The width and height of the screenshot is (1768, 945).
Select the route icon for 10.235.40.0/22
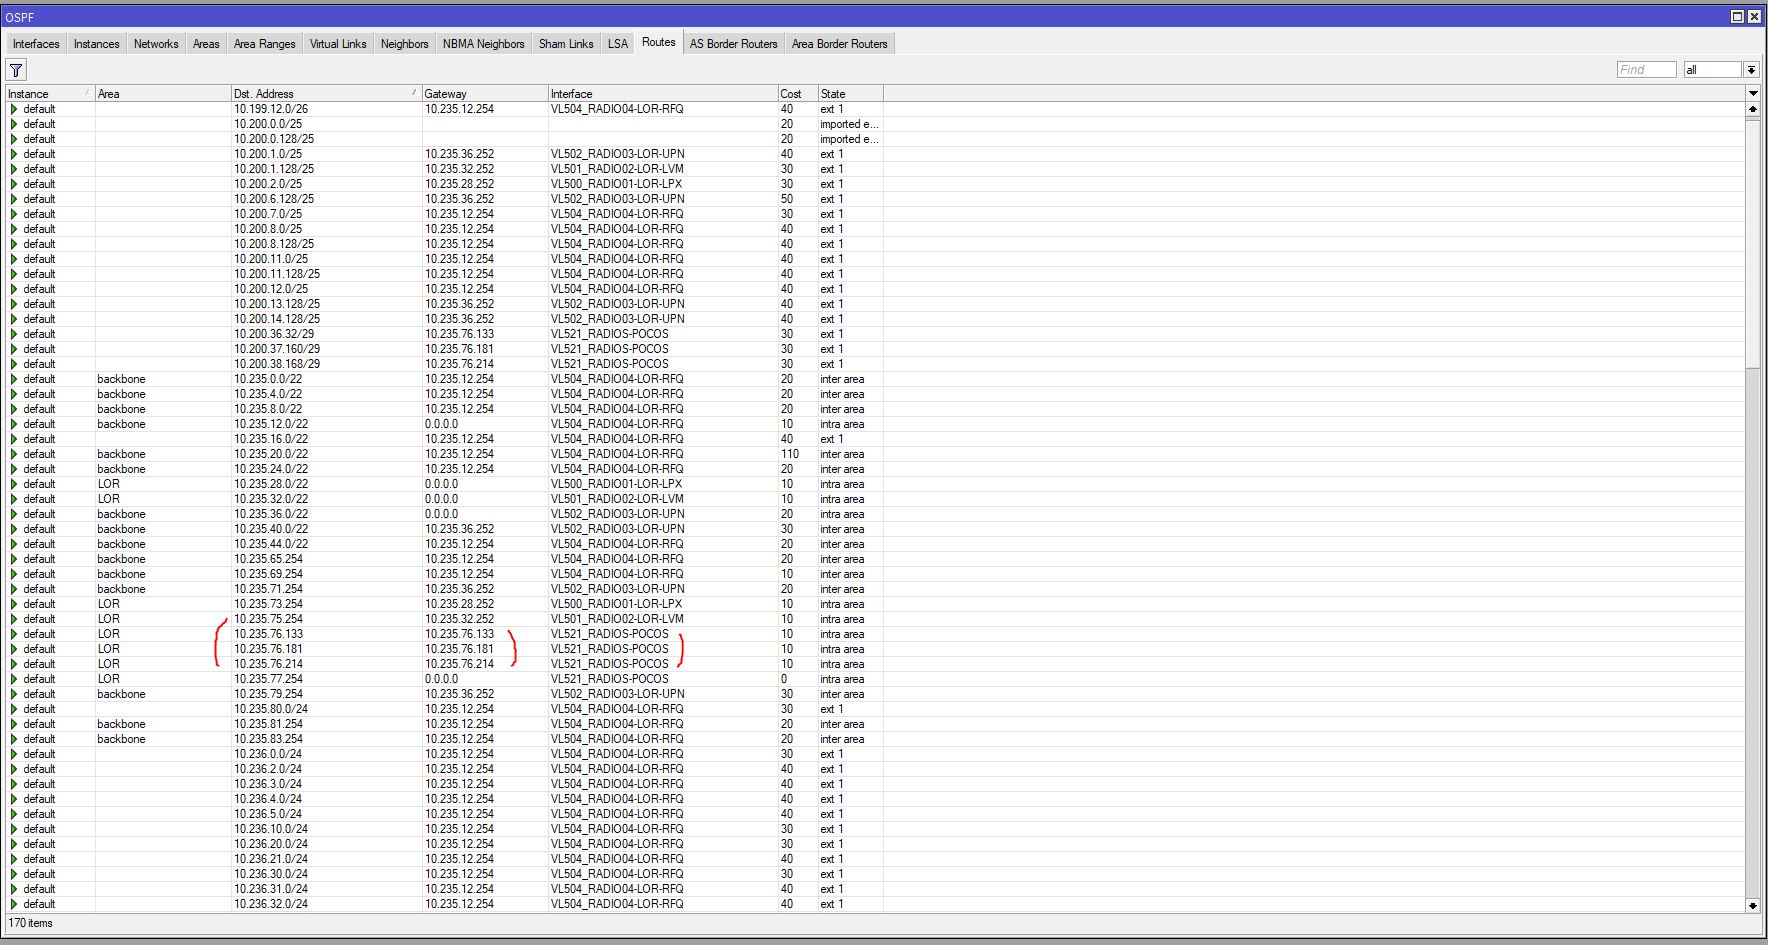point(14,529)
